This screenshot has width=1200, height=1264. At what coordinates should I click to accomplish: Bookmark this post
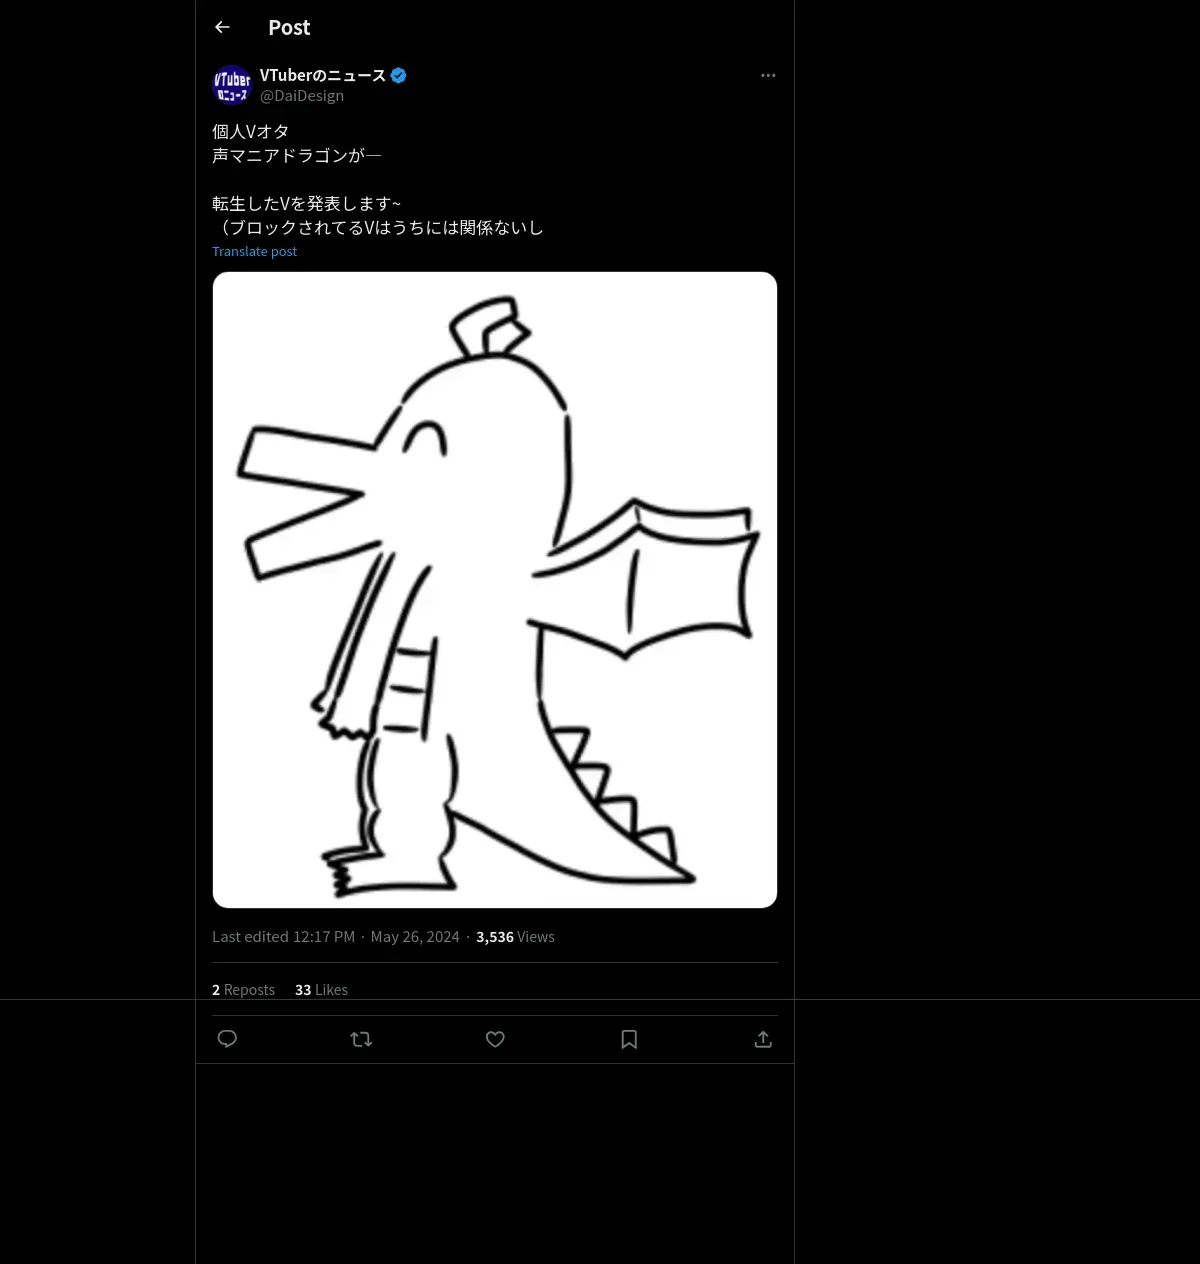tap(629, 1039)
